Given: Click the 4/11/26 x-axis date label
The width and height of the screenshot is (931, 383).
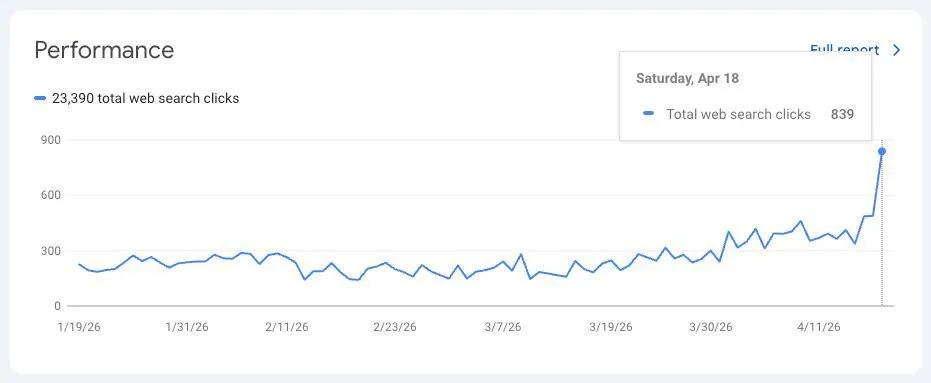Looking at the screenshot, I should coord(819,327).
